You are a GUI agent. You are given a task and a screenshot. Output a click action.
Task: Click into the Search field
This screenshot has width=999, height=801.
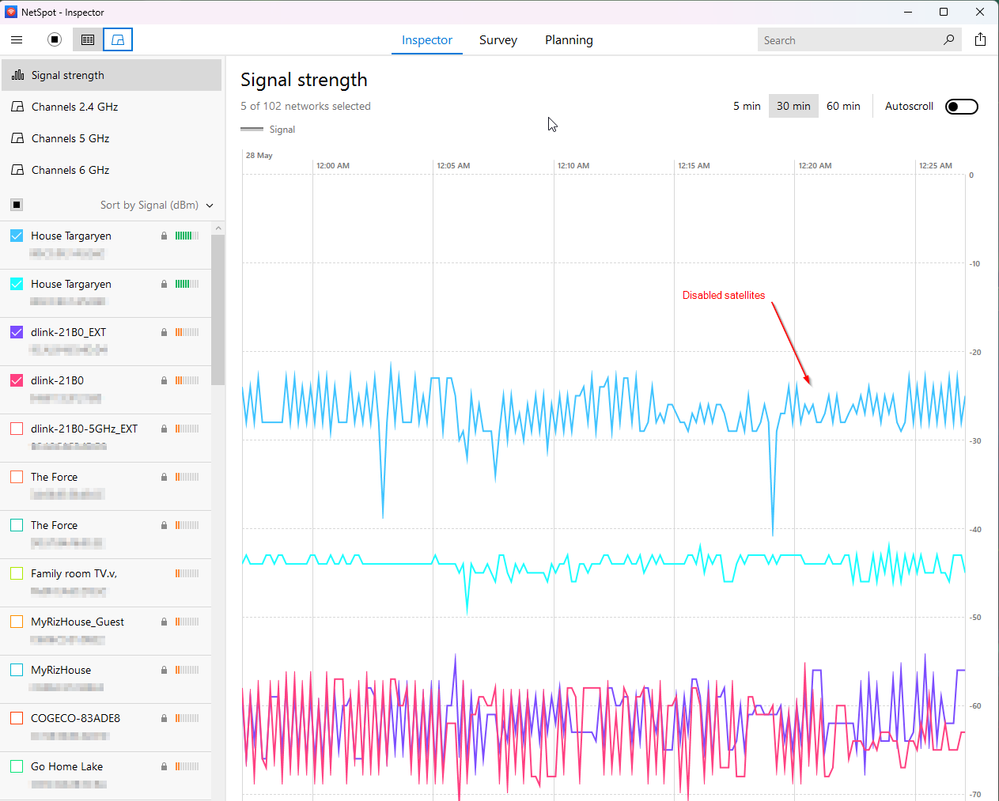(847, 40)
